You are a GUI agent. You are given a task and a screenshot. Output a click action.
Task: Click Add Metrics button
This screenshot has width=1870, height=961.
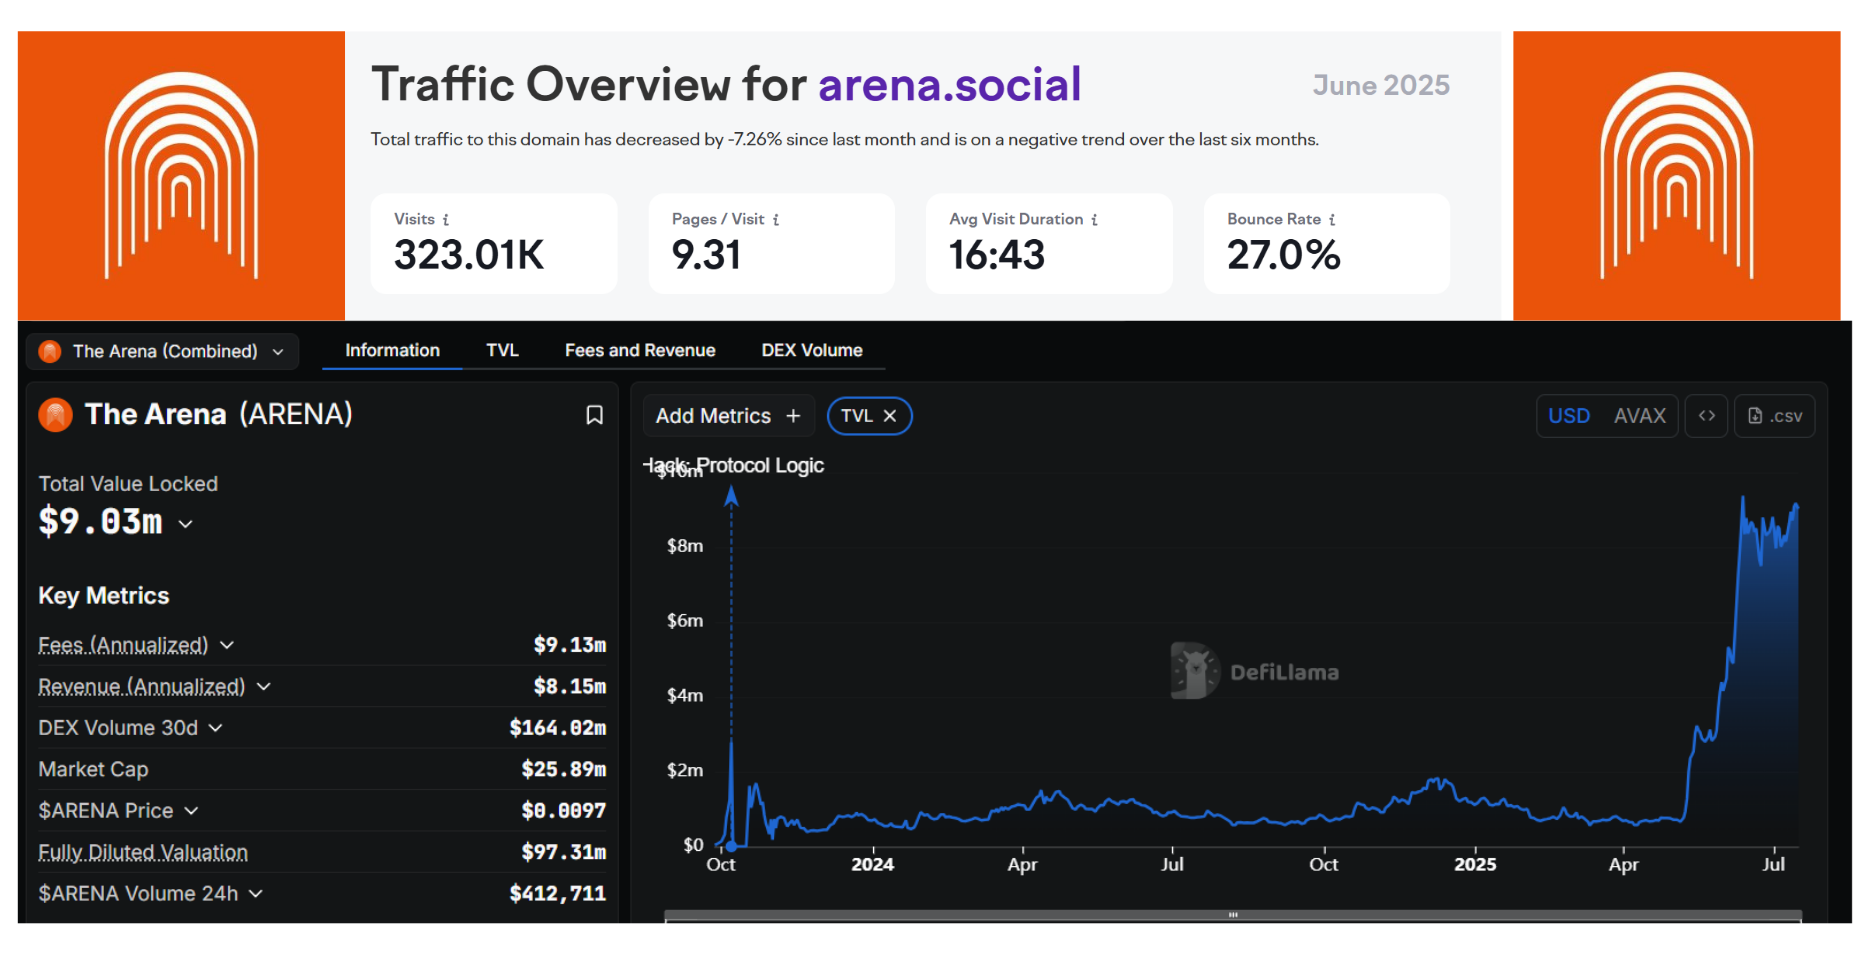(728, 416)
